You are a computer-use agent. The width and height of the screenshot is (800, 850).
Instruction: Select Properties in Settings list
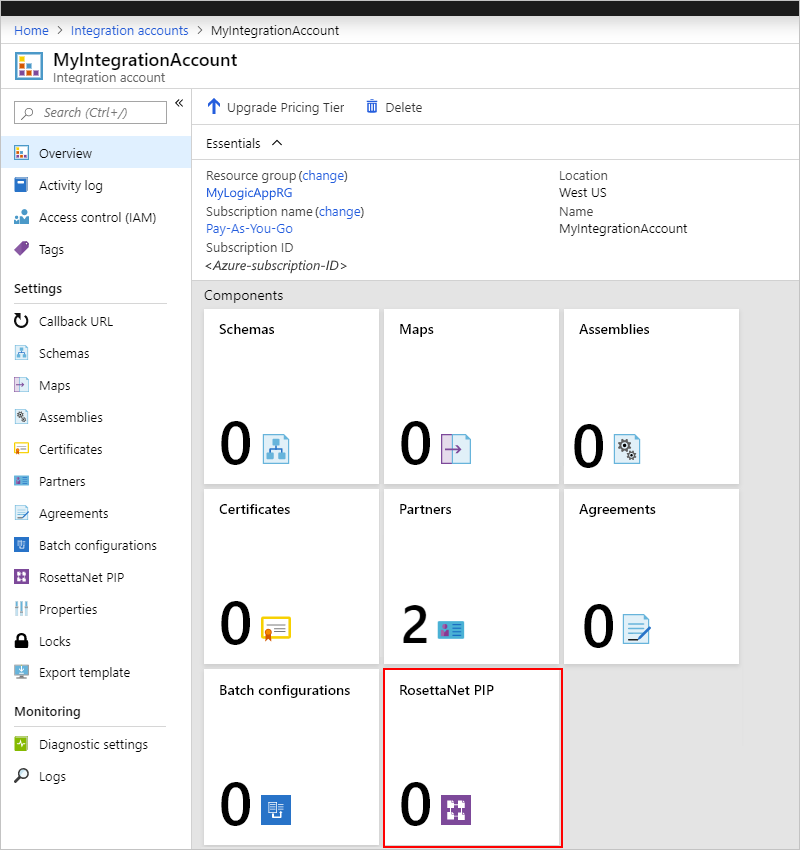click(96, 609)
